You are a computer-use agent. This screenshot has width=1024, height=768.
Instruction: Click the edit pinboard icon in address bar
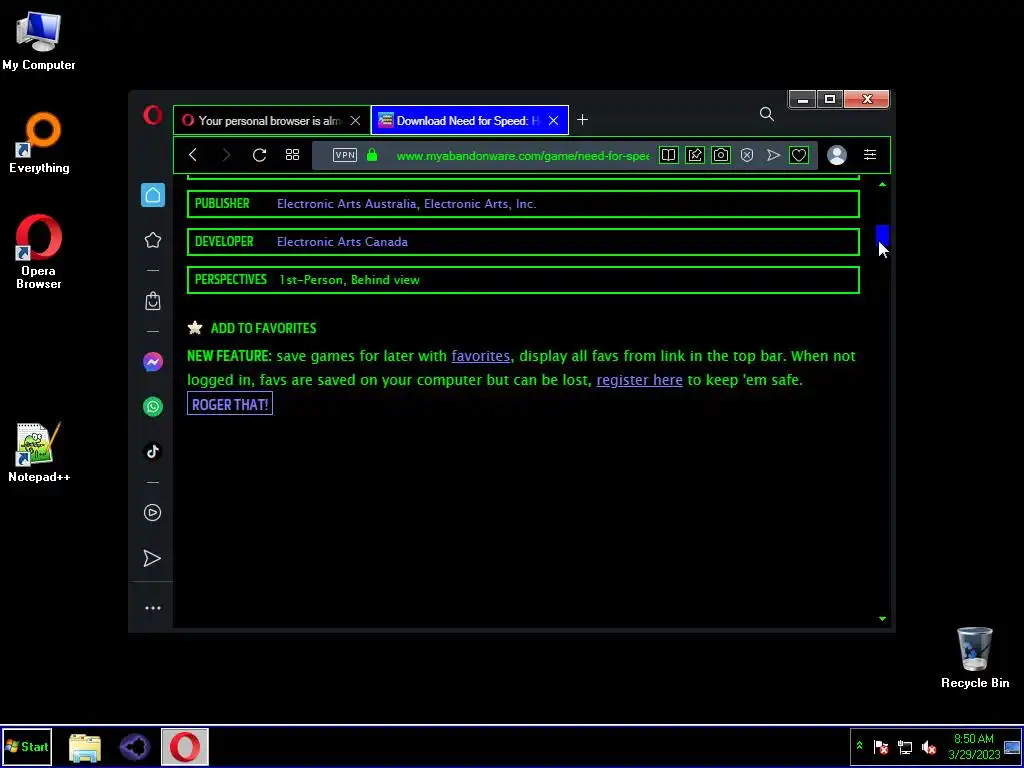tap(695, 155)
